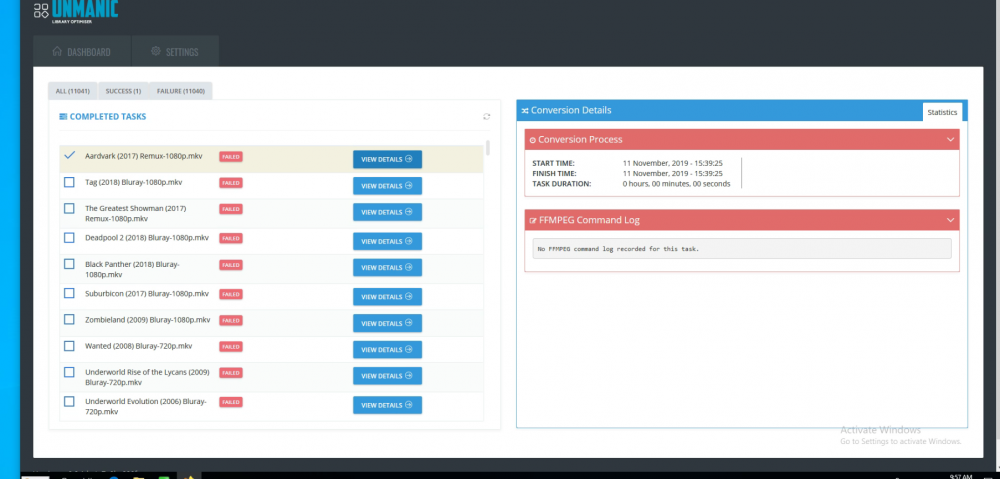Open the Settings page
The image size is (1000, 479).
[175, 52]
